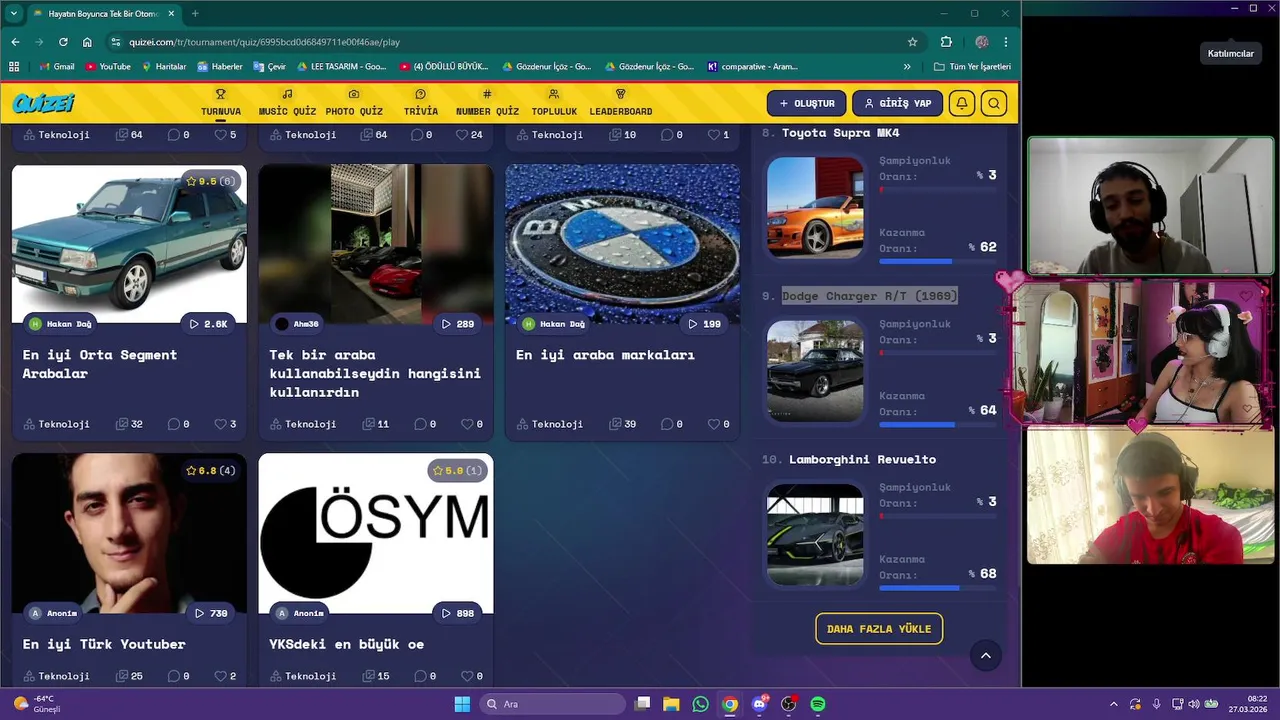The height and width of the screenshot is (720, 1280).
Task: Open comments on En iyi araba markaları
Action: tap(666, 424)
